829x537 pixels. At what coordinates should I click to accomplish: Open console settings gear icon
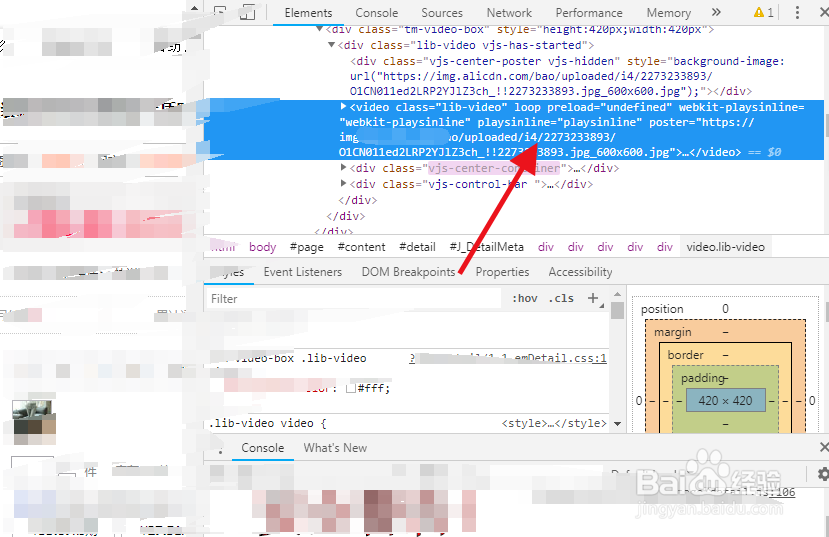coord(823,474)
